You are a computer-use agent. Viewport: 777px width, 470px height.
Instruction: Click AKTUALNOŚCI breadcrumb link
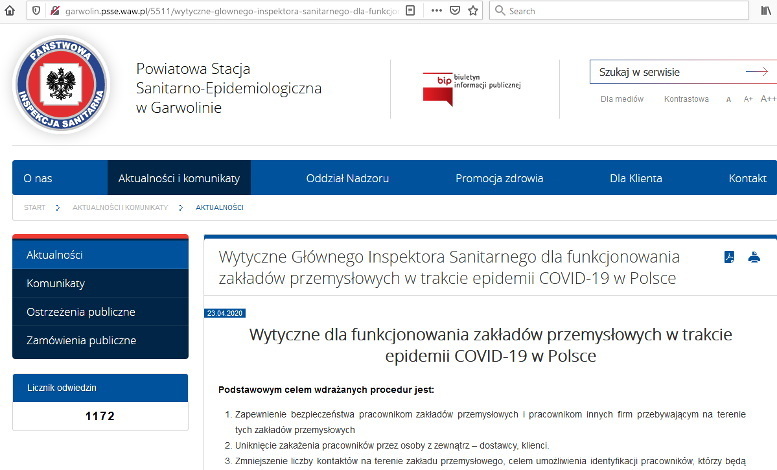click(220, 207)
